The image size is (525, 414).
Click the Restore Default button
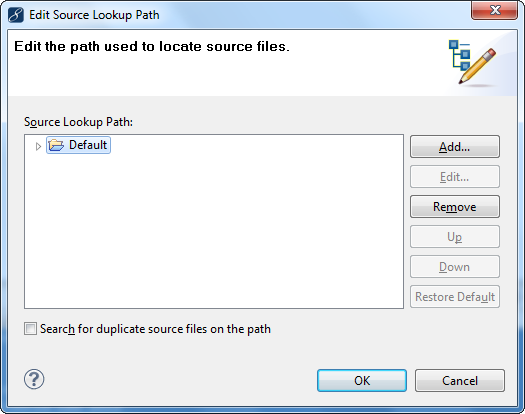pyautogui.click(x=455, y=296)
